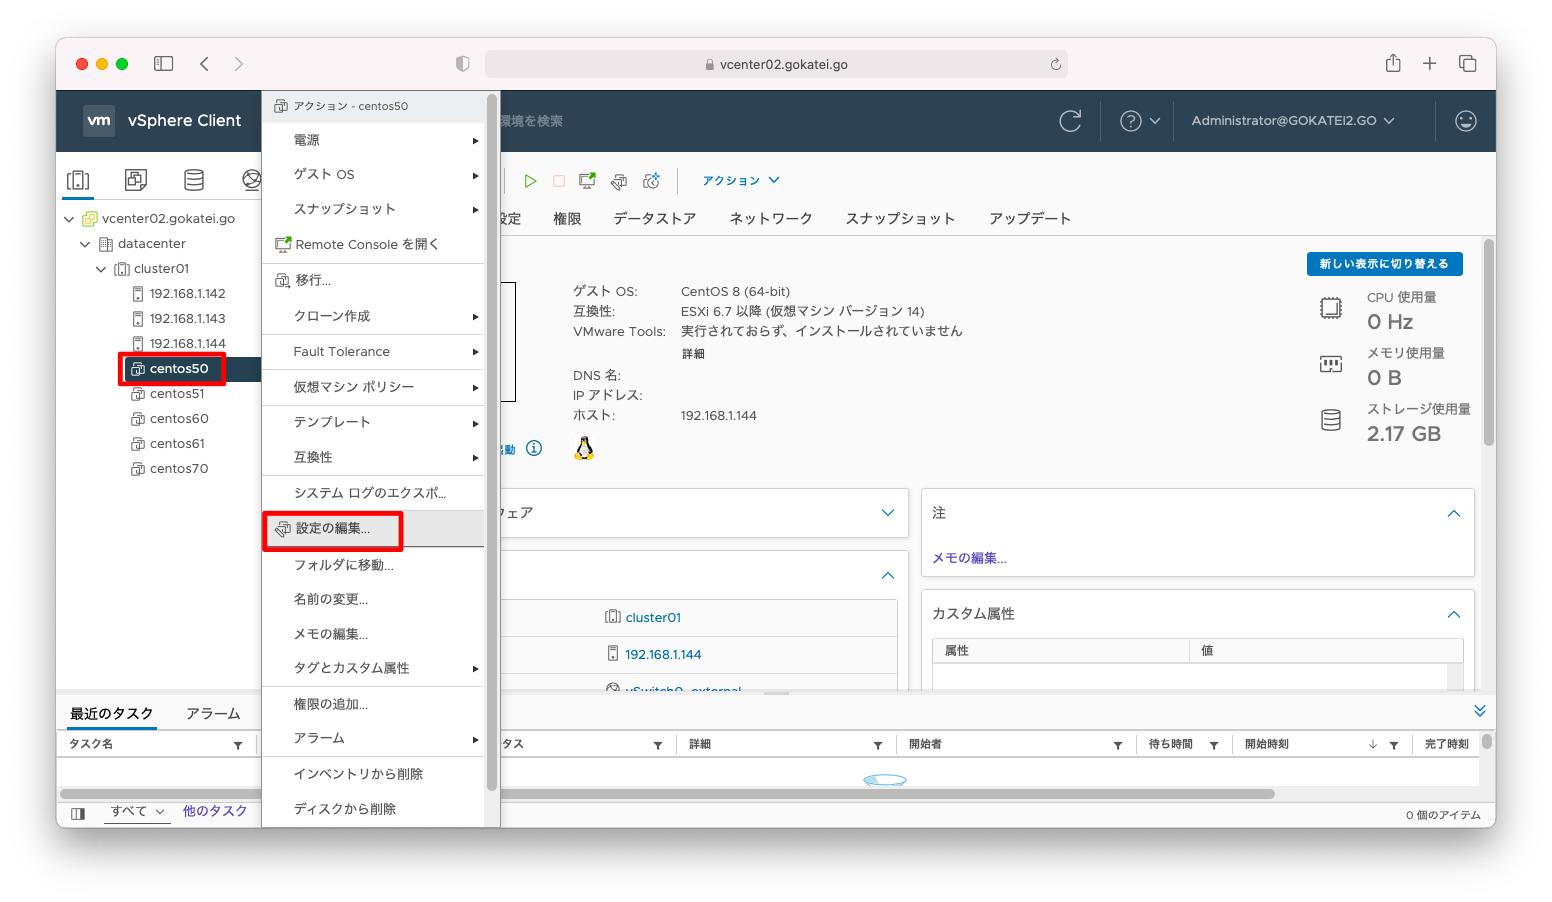Image resolution: width=1552 pixels, height=902 pixels.
Task: Open the すべて filter dropdown
Action: click(x=137, y=811)
